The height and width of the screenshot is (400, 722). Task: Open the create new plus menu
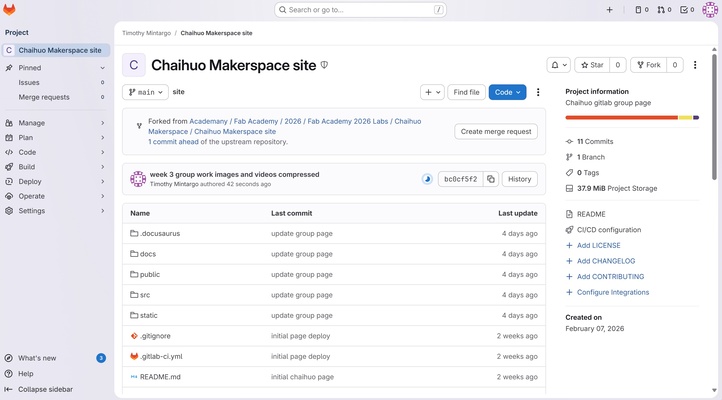[610, 10]
